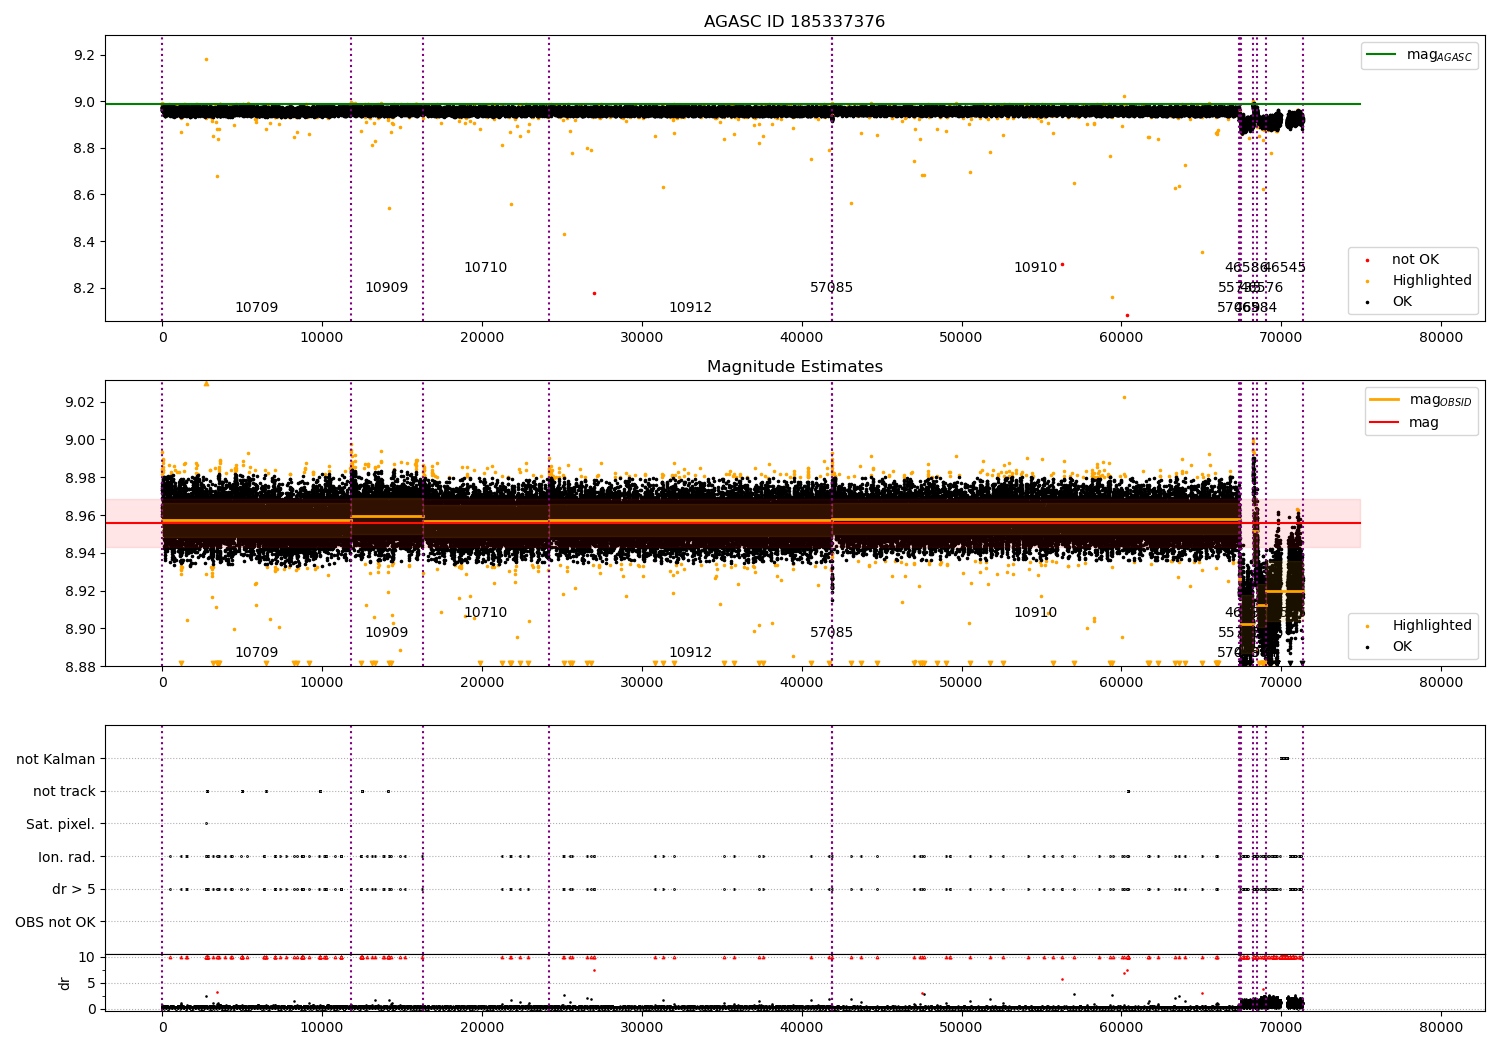Viewport: 1500px width, 1050px height.
Task: Click obsid label 10912 in Magnitude Estimates panel
Action: coord(690,653)
